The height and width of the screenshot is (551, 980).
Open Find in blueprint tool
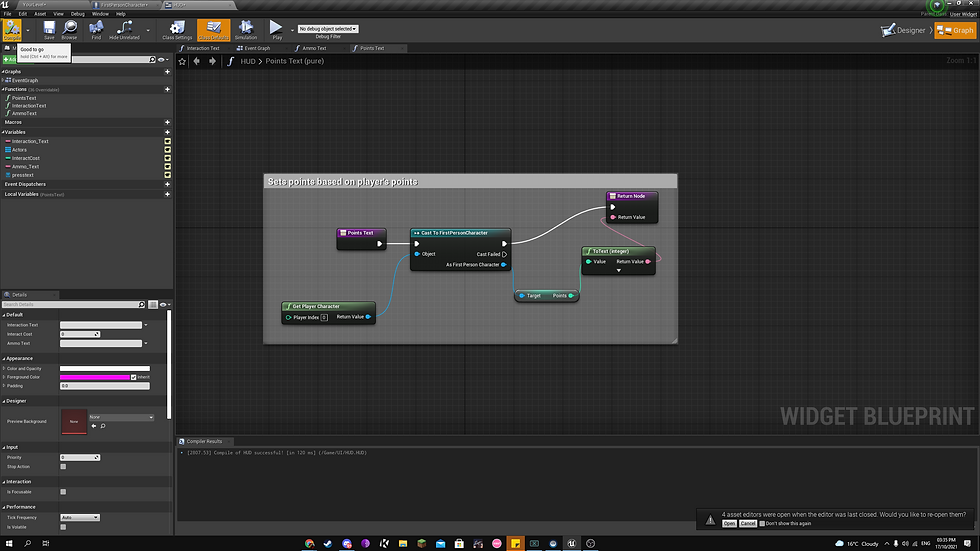[x=96, y=29]
